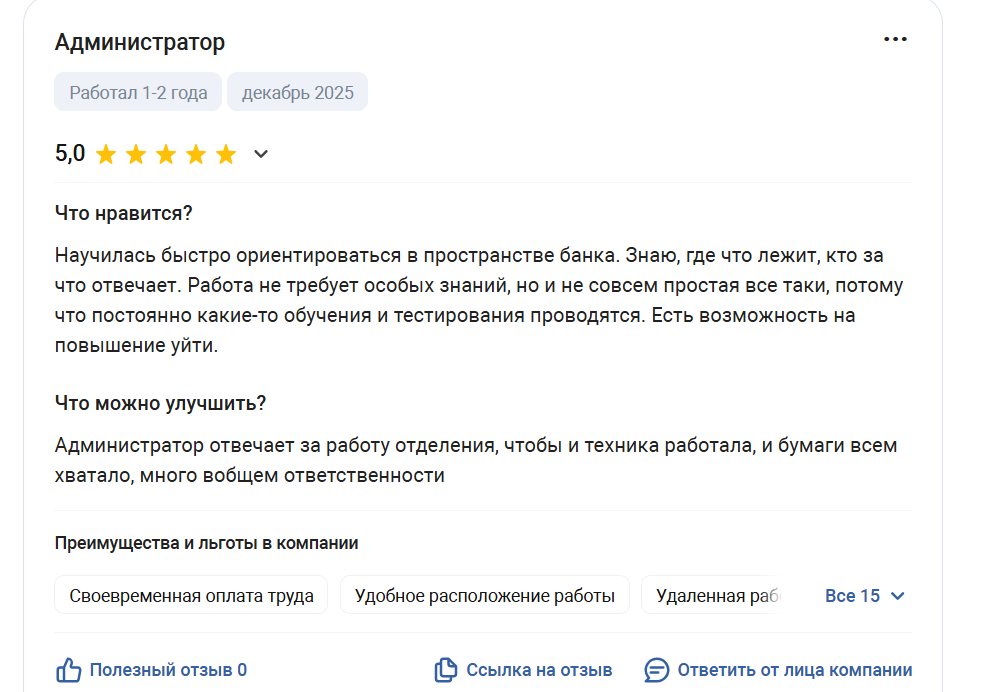
Task: Select the декабрь 2025 tag
Action: pos(298,92)
